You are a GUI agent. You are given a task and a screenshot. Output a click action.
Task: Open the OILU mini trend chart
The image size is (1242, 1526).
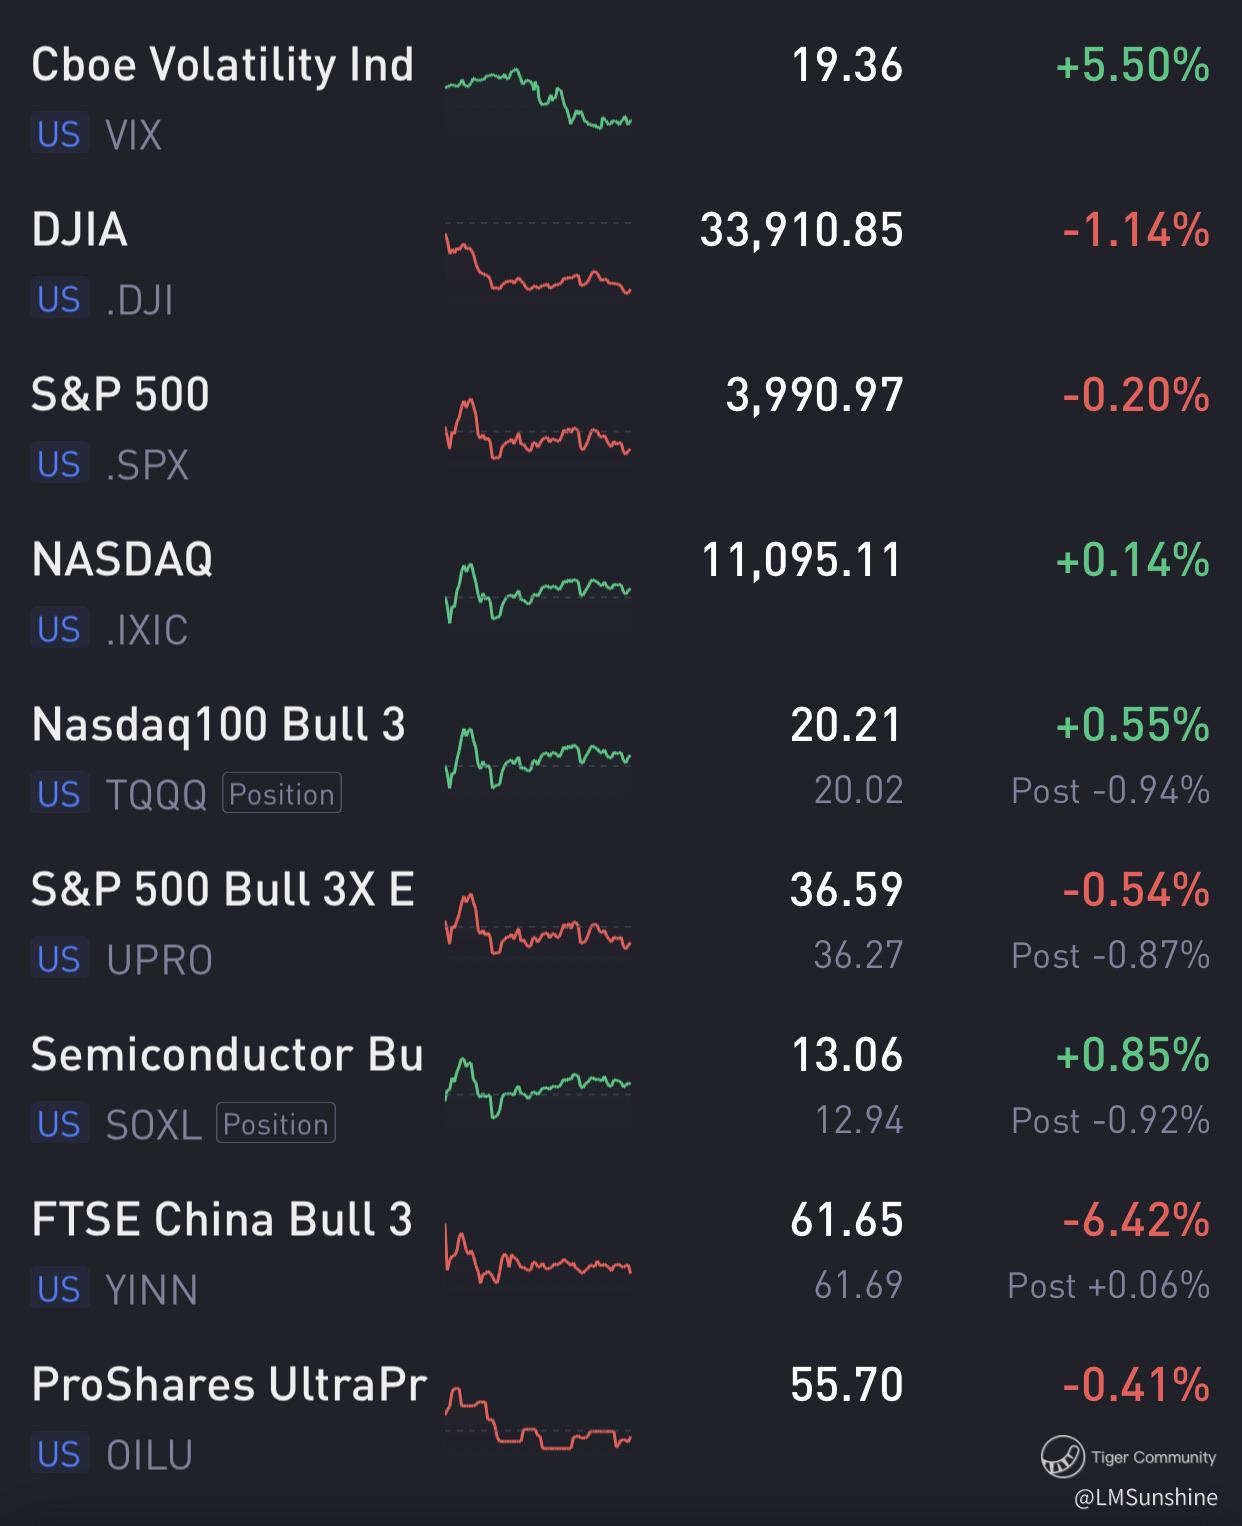click(x=538, y=1420)
